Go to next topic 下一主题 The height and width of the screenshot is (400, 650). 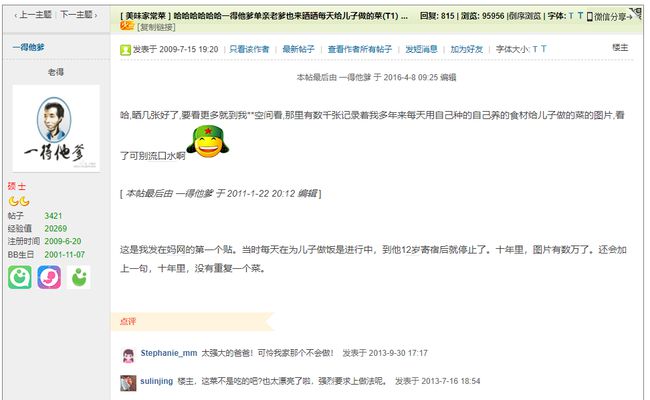(78, 15)
